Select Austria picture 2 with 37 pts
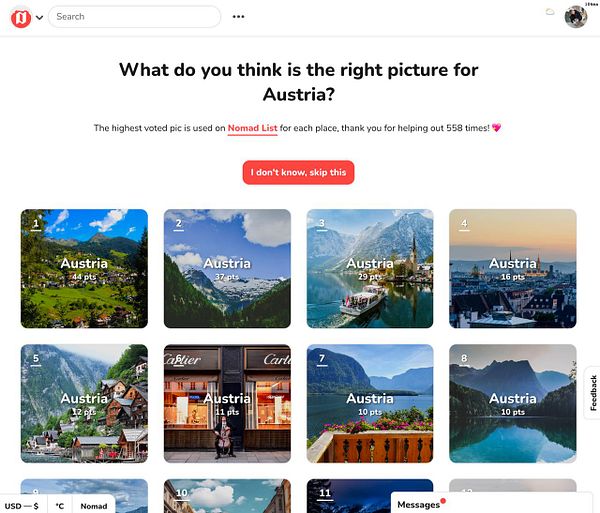This screenshot has width=600, height=513. click(x=227, y=269)
